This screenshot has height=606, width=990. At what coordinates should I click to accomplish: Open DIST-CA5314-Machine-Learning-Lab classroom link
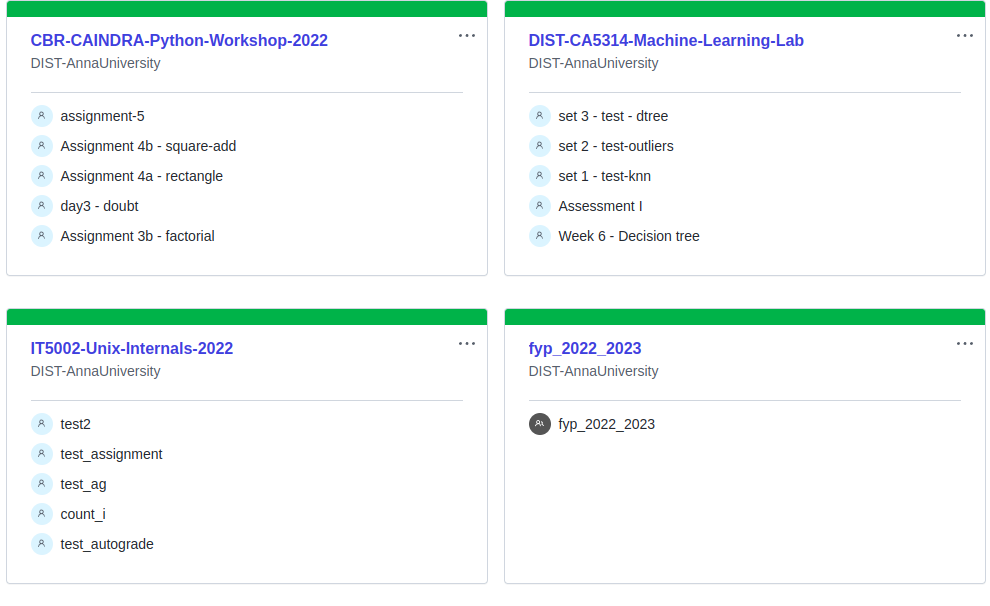click(x=666, y=40)
